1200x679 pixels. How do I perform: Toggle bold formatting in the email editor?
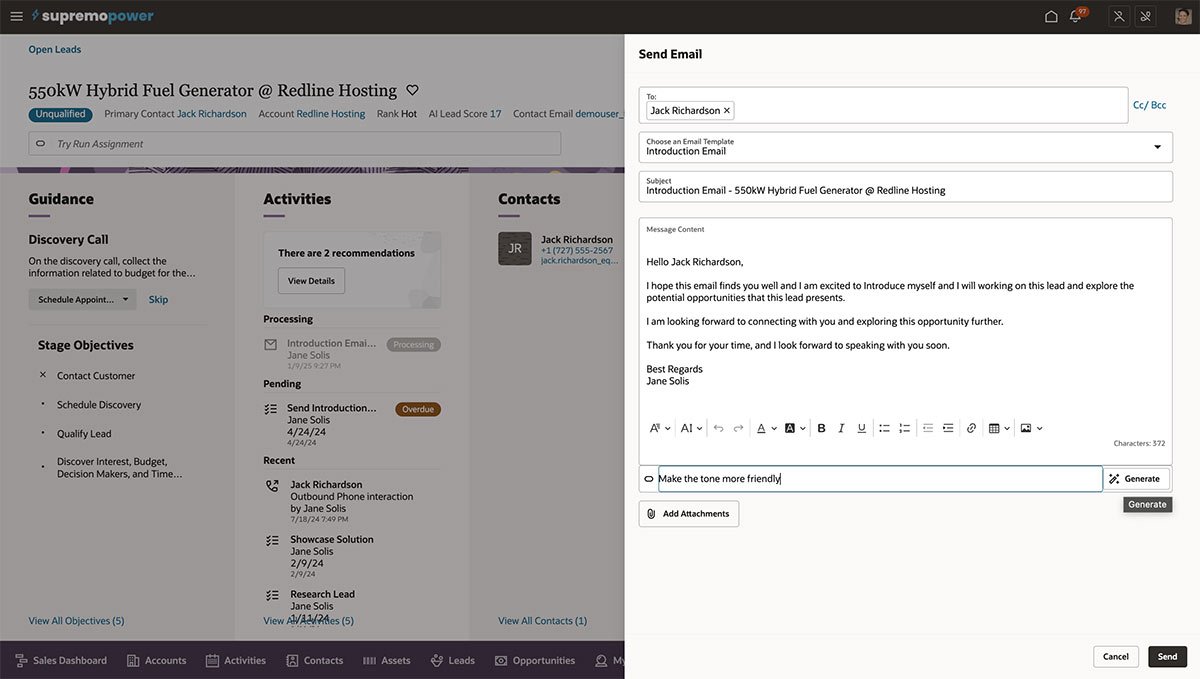821,428
